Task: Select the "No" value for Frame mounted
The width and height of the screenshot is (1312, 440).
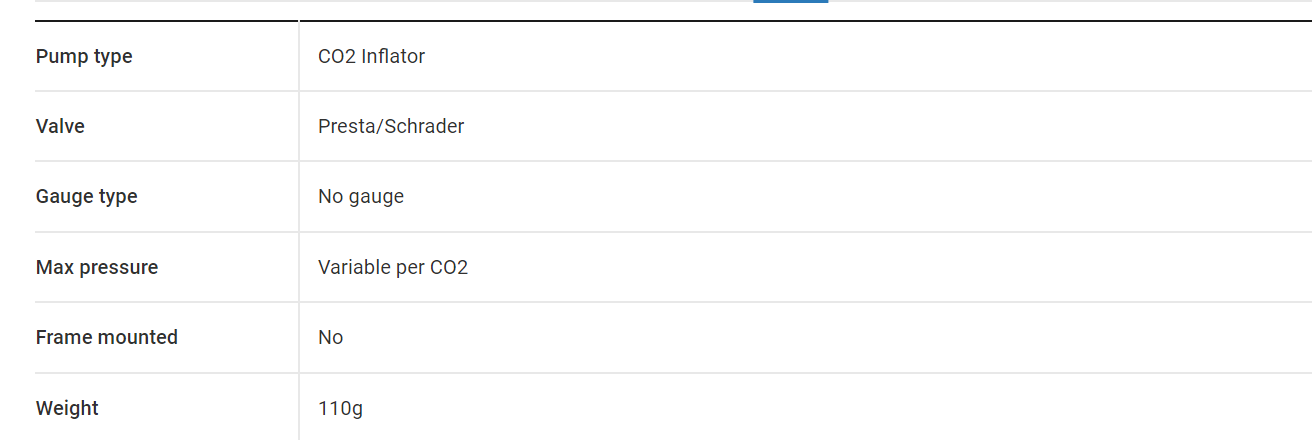Action: [x=330, y=337]
